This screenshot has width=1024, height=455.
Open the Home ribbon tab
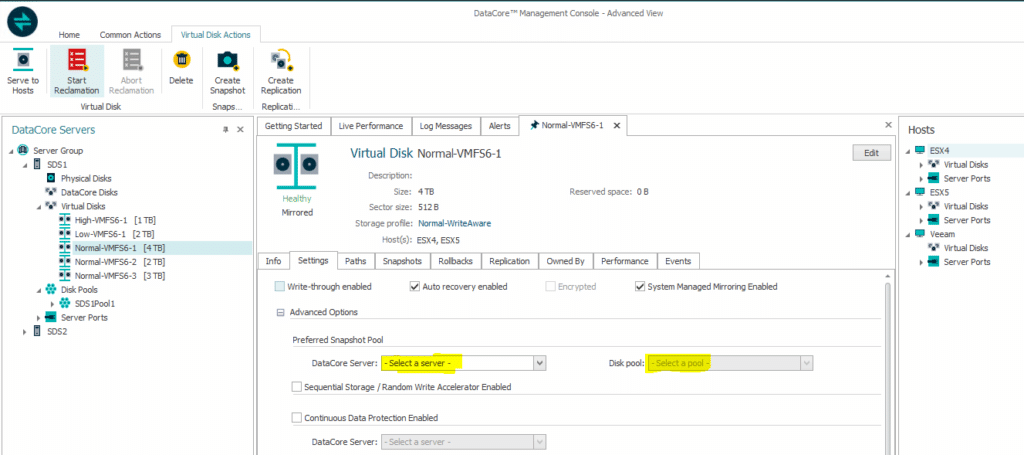coord(69,35)
